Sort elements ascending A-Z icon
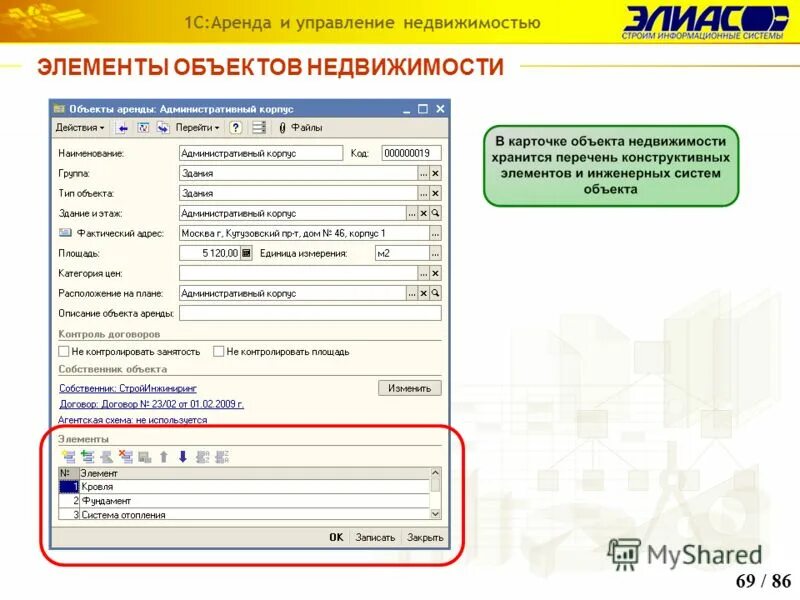This screenshot has height=600, width=800. click(203, 457)
